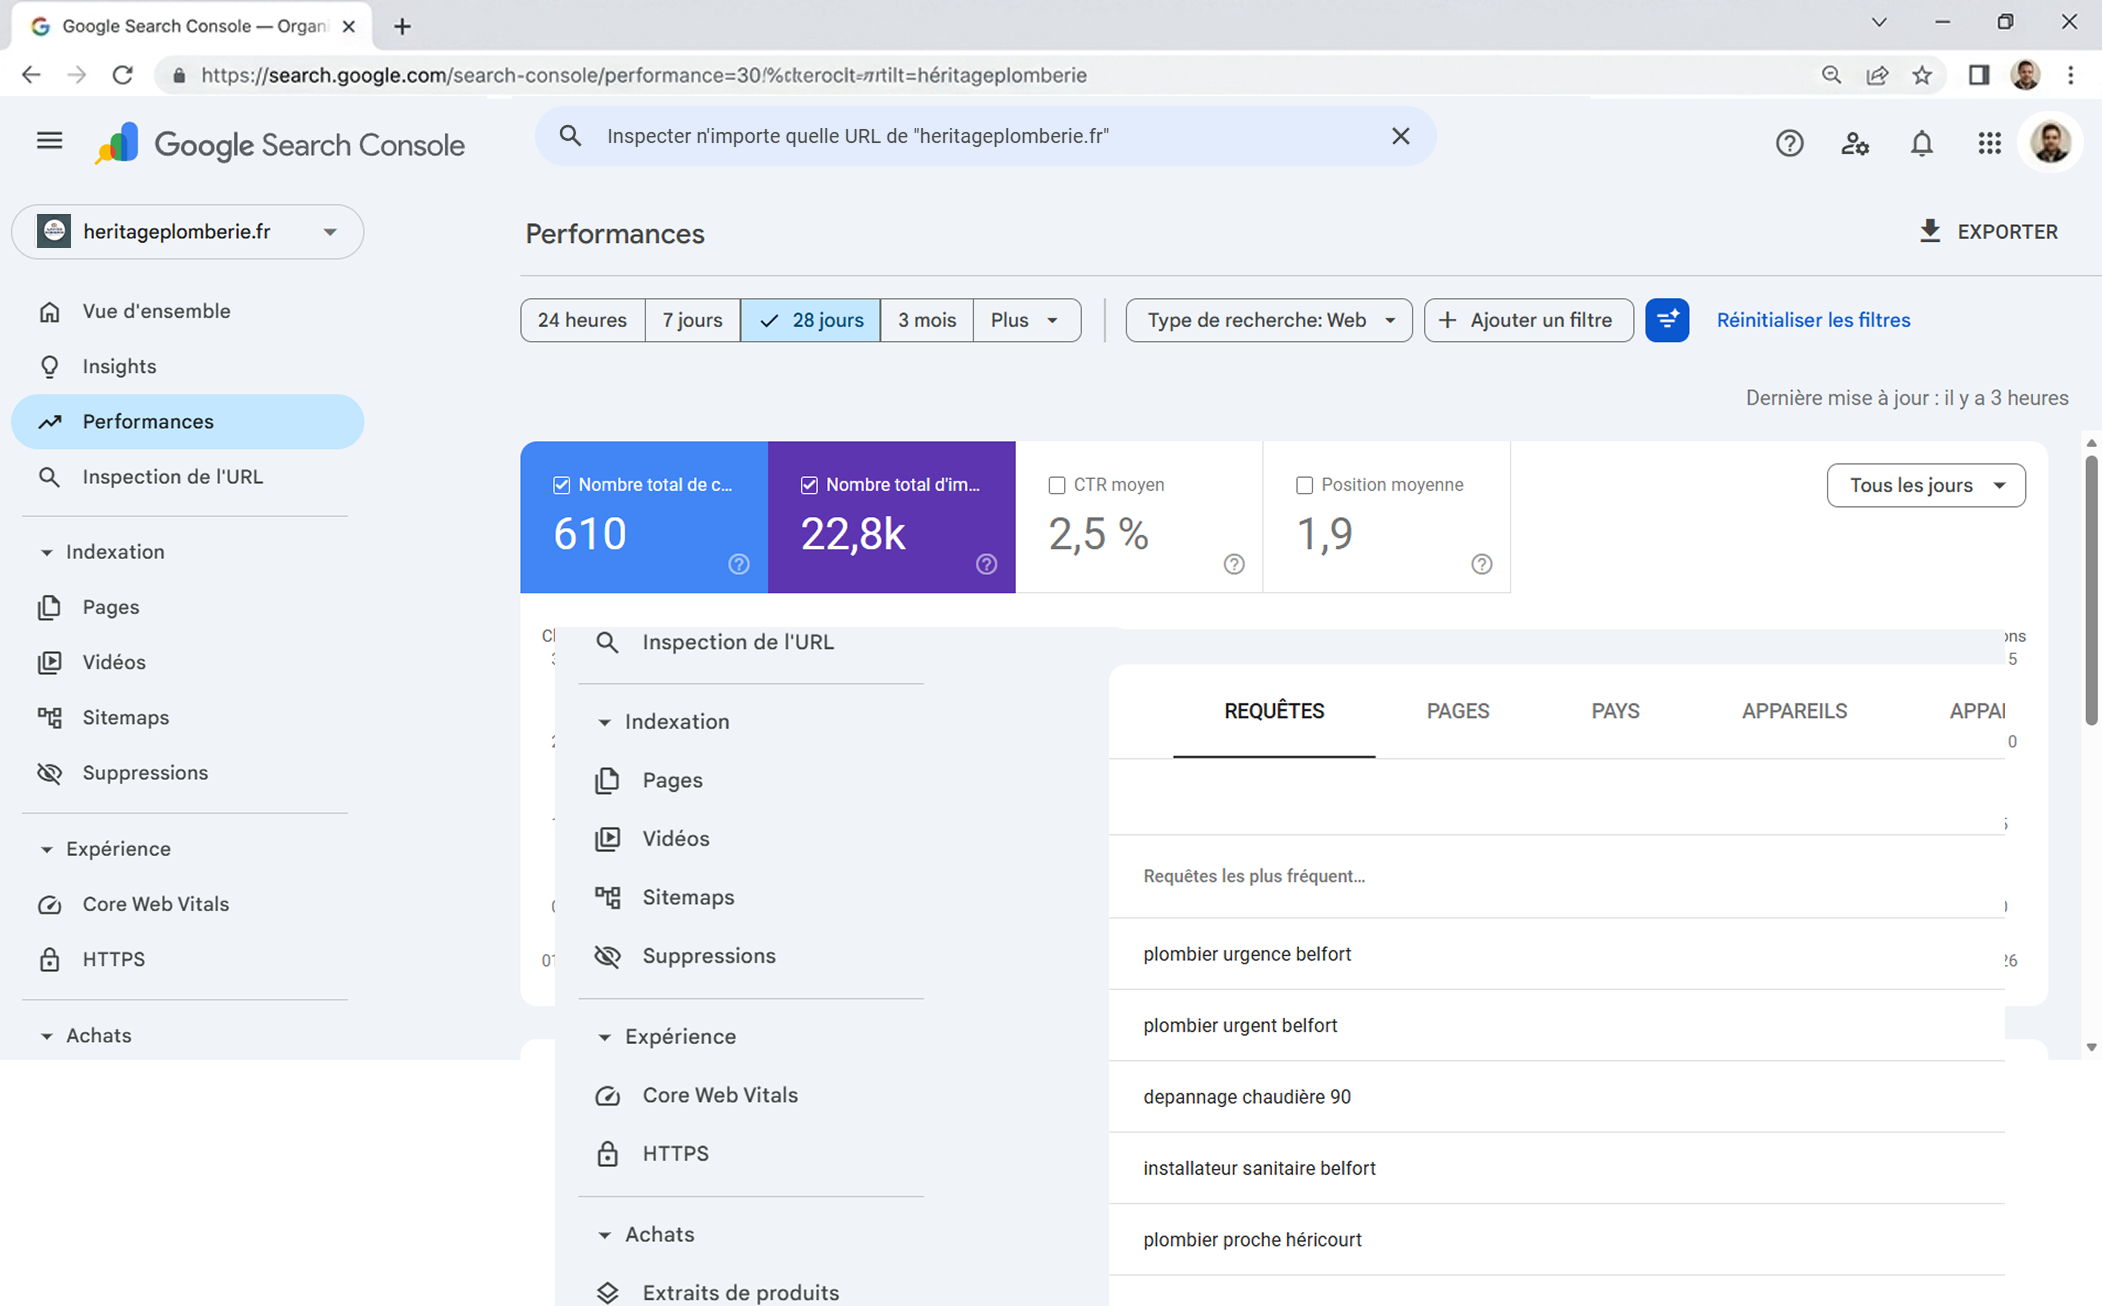The image size is (2102, 1306).
Task: Switch to the PAGES tab
Action: [1457, 711]
